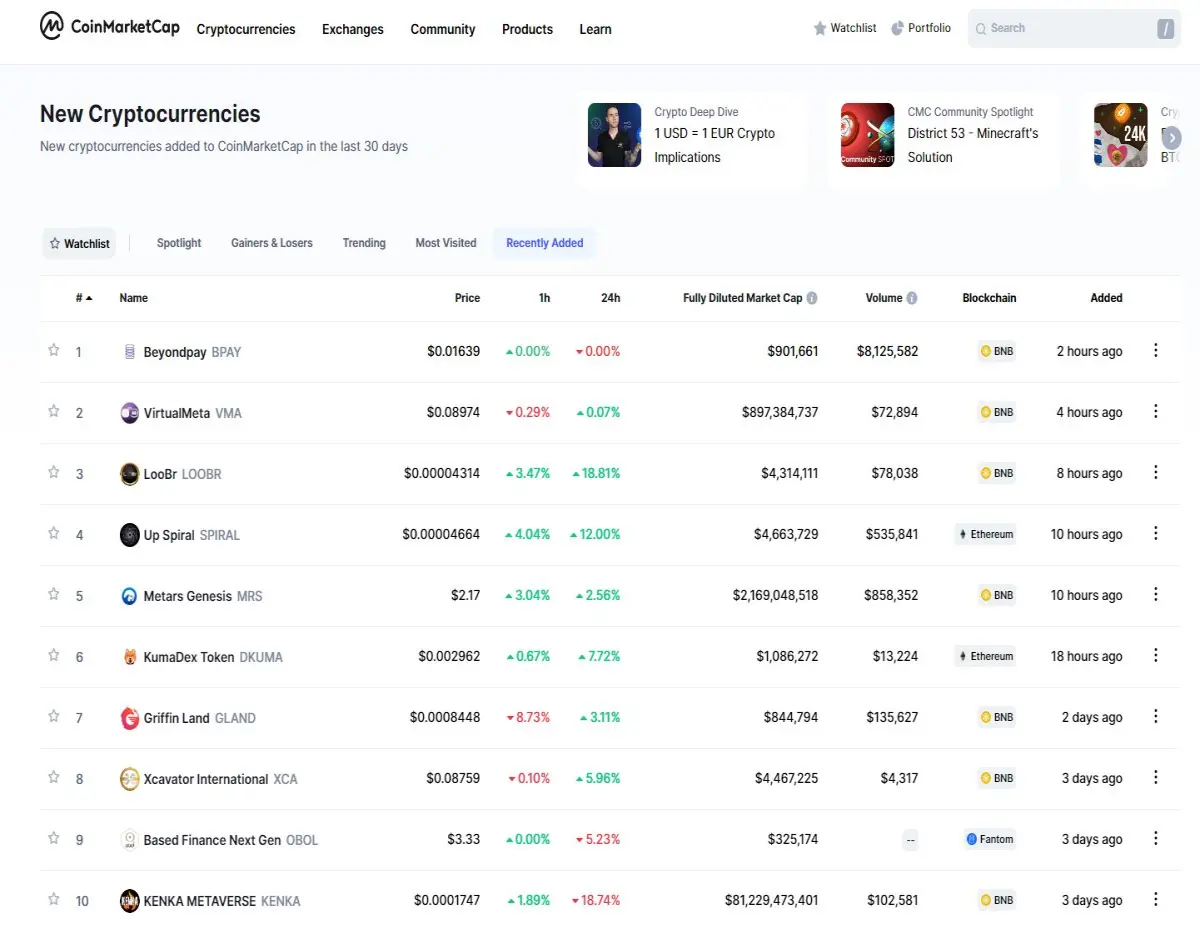This screenshot has width=1200, height=928.
Task: Star Xcavator International for watchlist
Action: point(54,777)
